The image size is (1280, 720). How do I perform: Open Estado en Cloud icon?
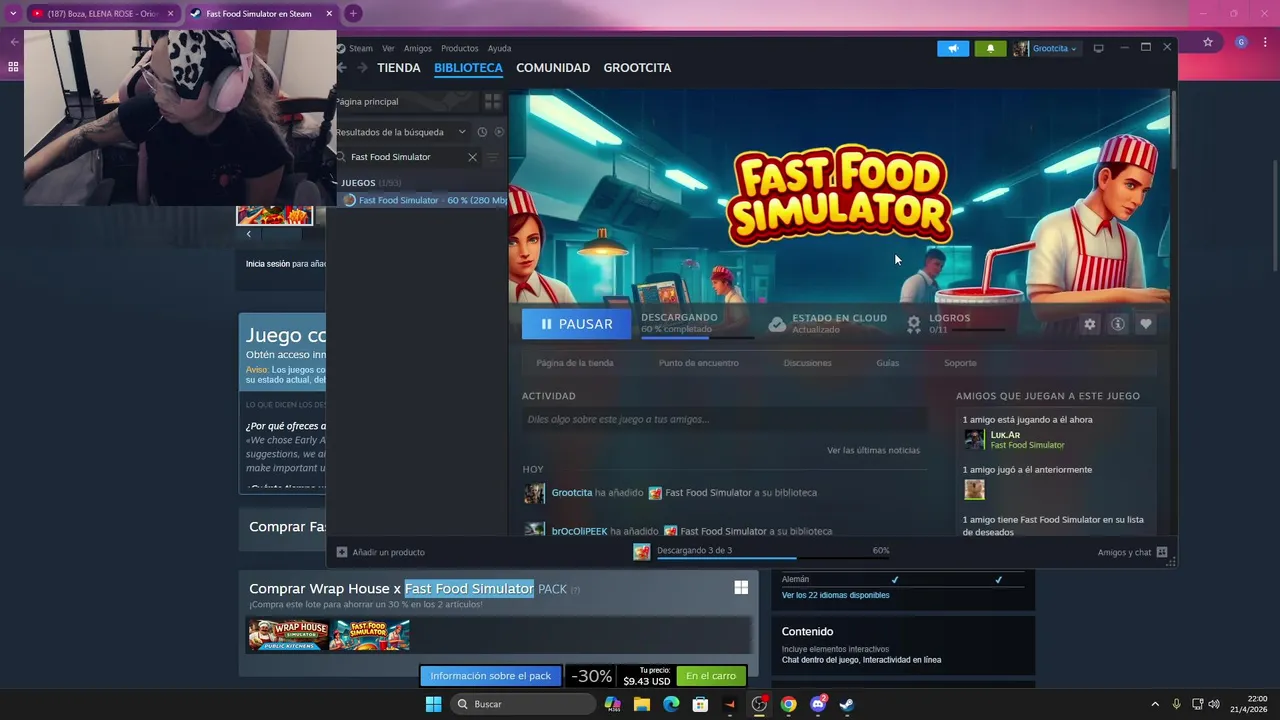pyautogui.click(x=777, y=324)
